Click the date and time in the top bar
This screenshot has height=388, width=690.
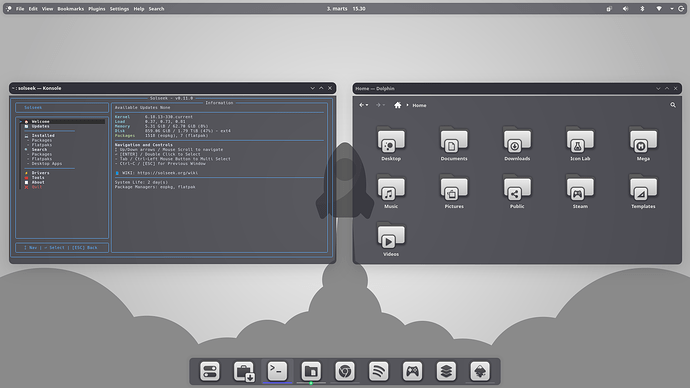(x=346, y=9)
